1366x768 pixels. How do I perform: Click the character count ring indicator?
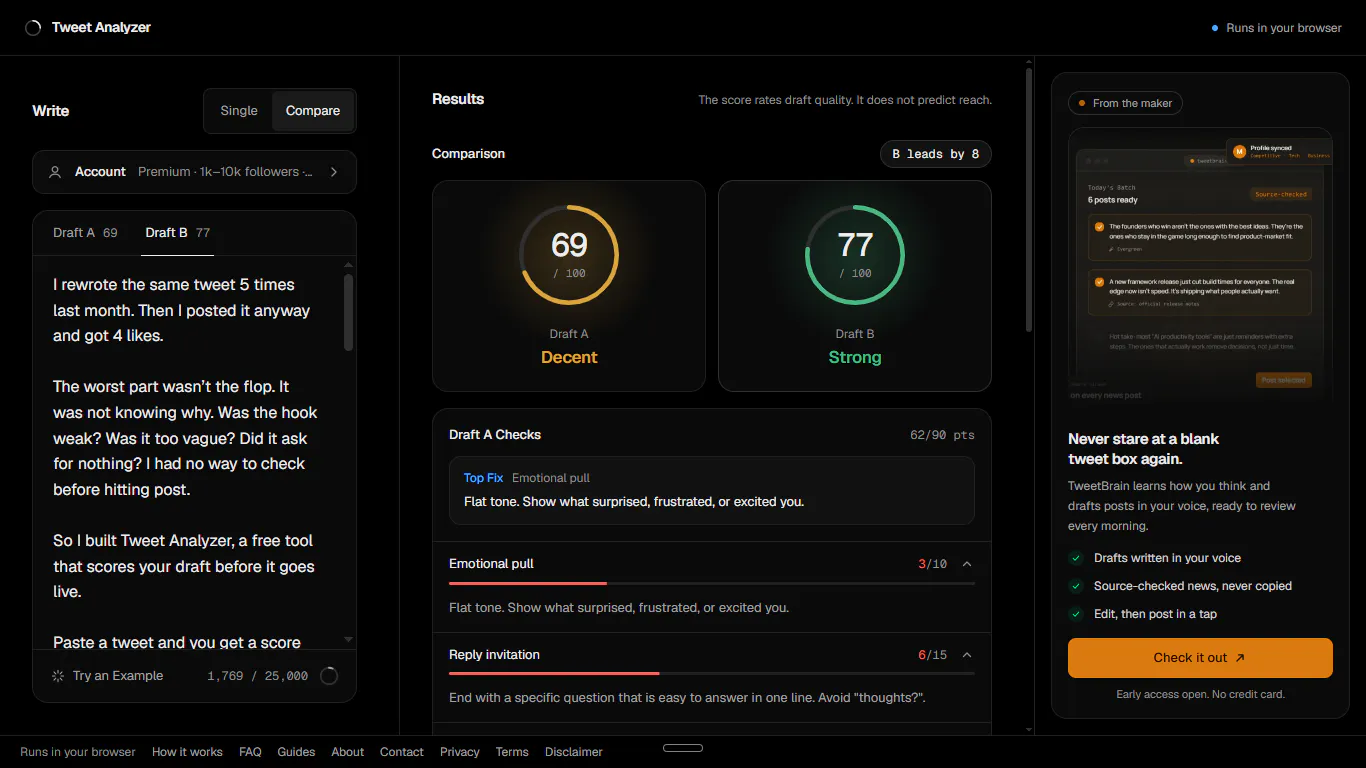(328, 676)
